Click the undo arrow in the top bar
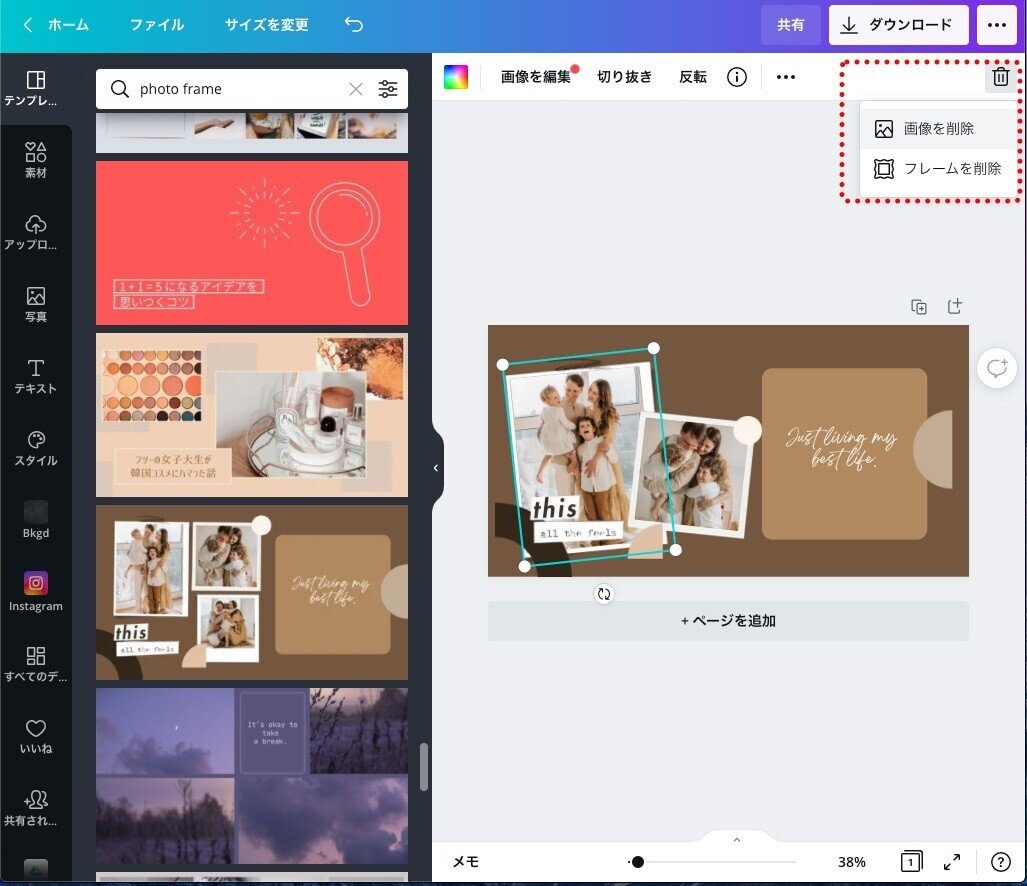This screenshot has height=886, width=1027. pos(353,24)
